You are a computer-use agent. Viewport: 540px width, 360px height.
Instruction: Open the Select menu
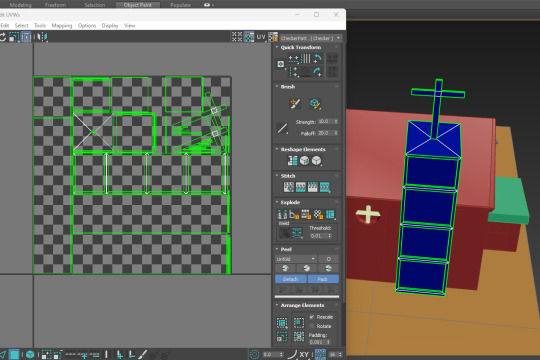[21, 25]
